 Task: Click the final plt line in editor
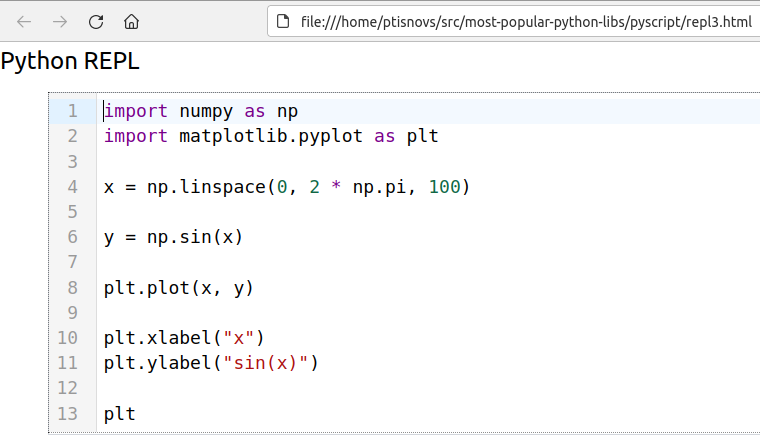point(119,413)
